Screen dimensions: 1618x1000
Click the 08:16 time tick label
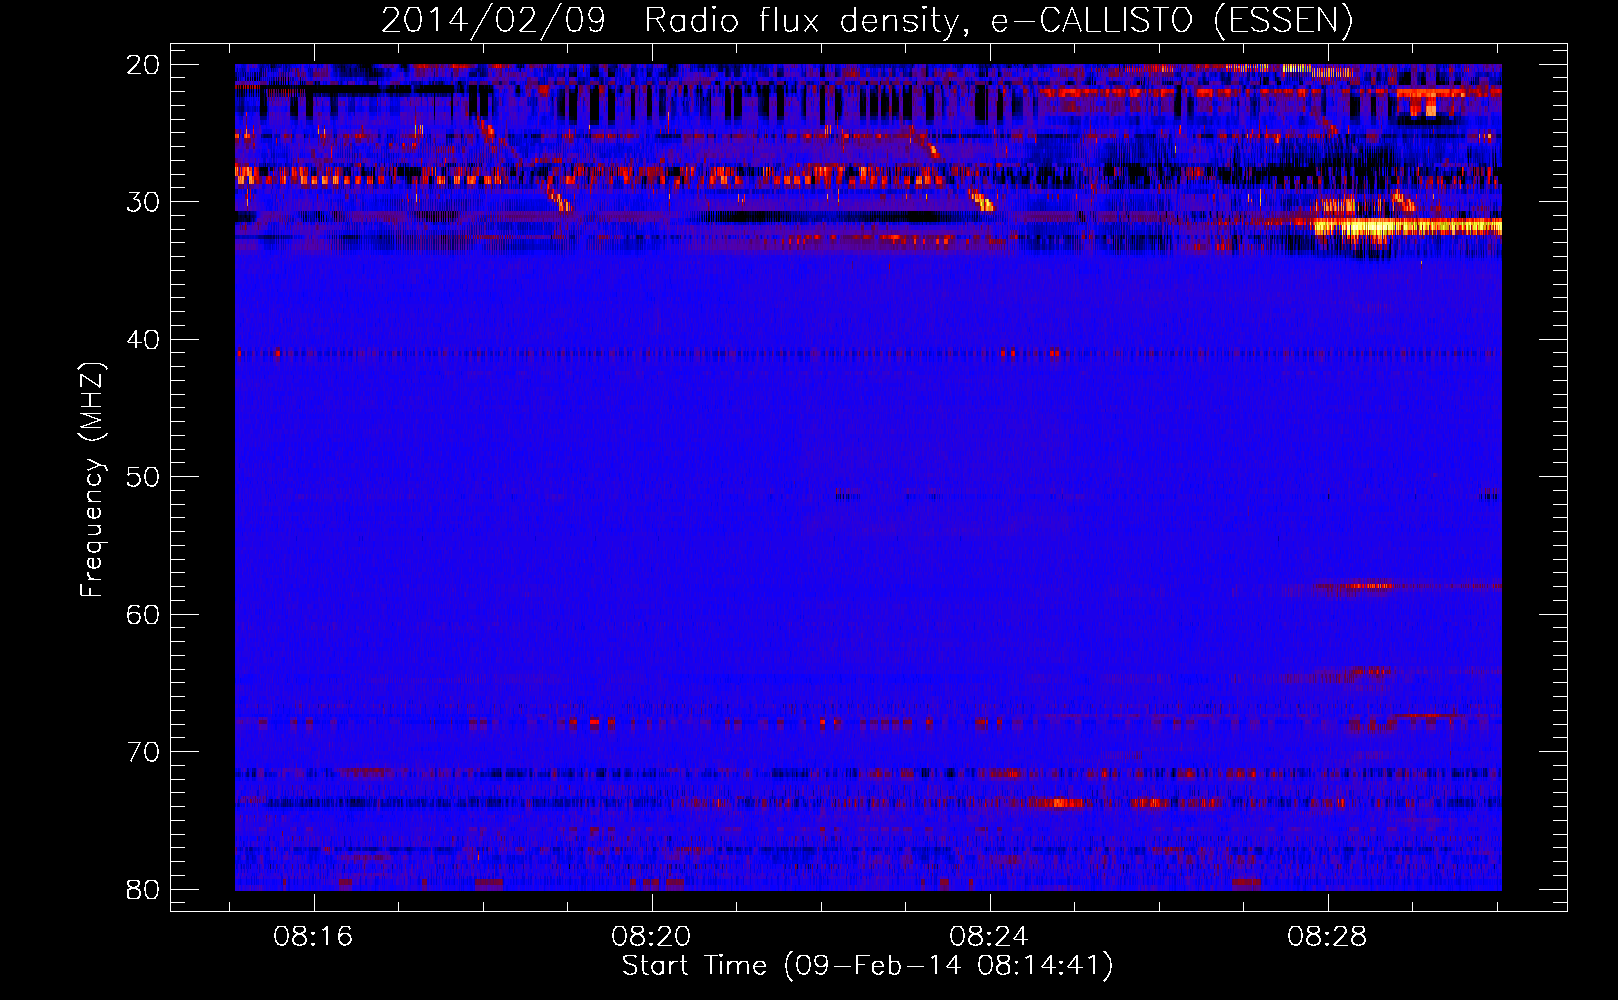[314, 937]
